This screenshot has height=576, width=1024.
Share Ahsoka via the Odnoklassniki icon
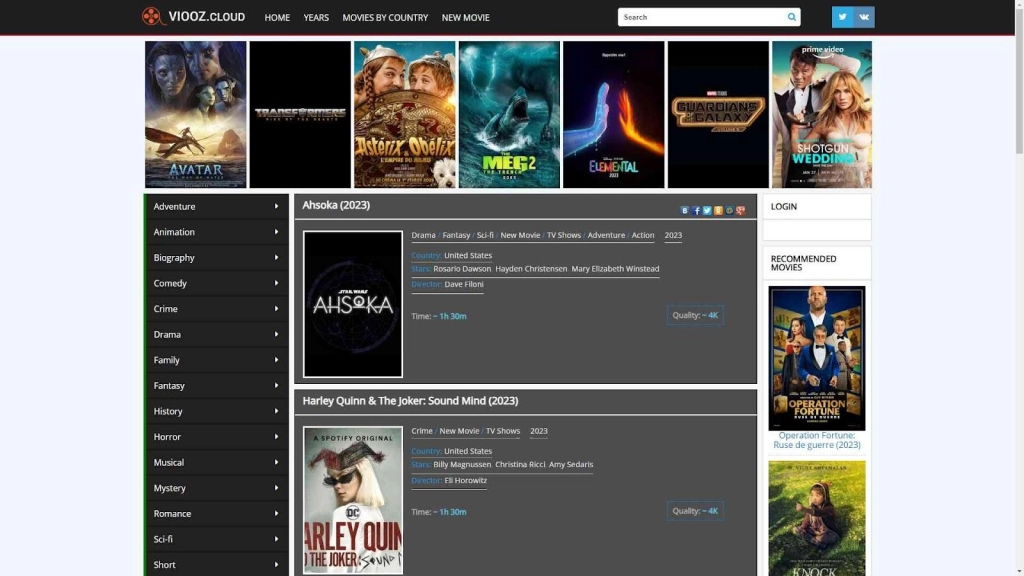point(718,211)
